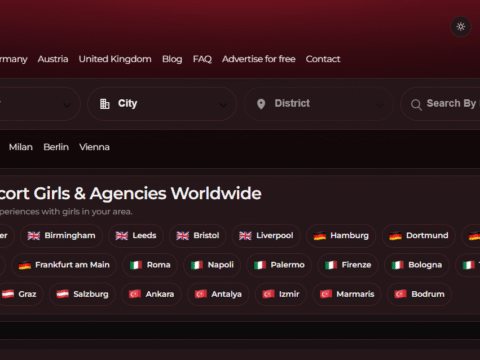Expand the District dropdown
This screenshot has height=360, width=480.
coord(318,104)
